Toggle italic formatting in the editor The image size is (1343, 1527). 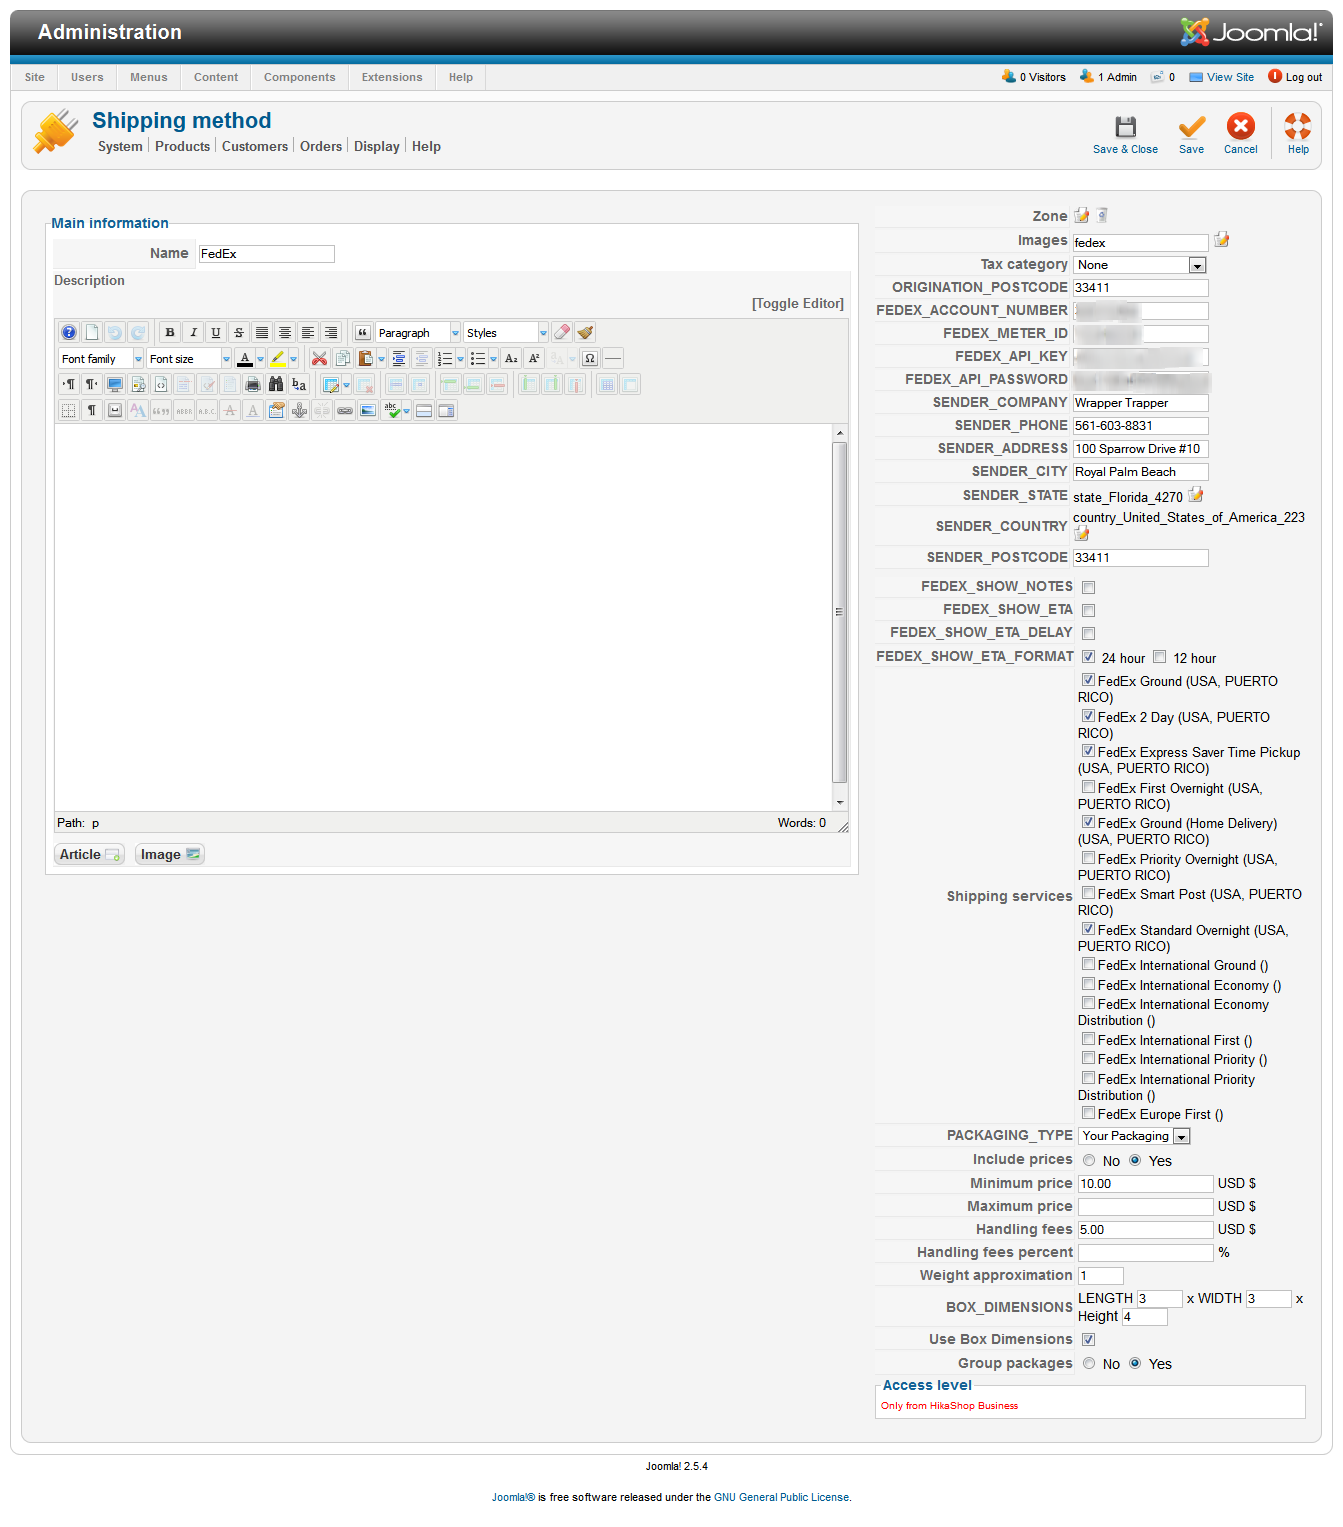(193, 332)
